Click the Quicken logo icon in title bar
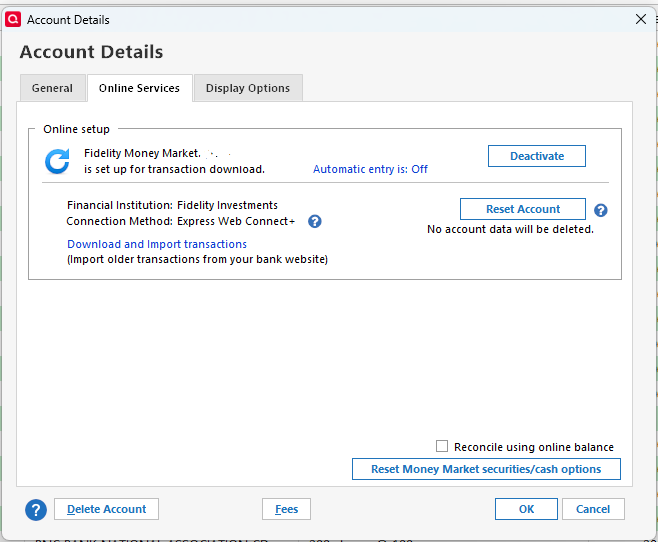658x542 pixels. 13,19
